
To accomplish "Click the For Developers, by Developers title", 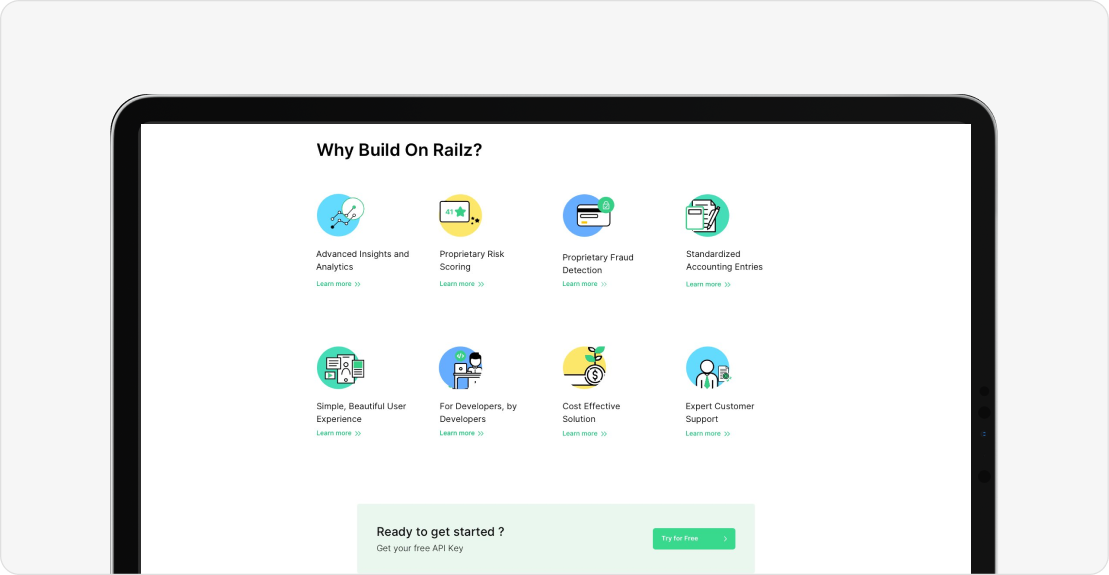I will click(478, 412).
